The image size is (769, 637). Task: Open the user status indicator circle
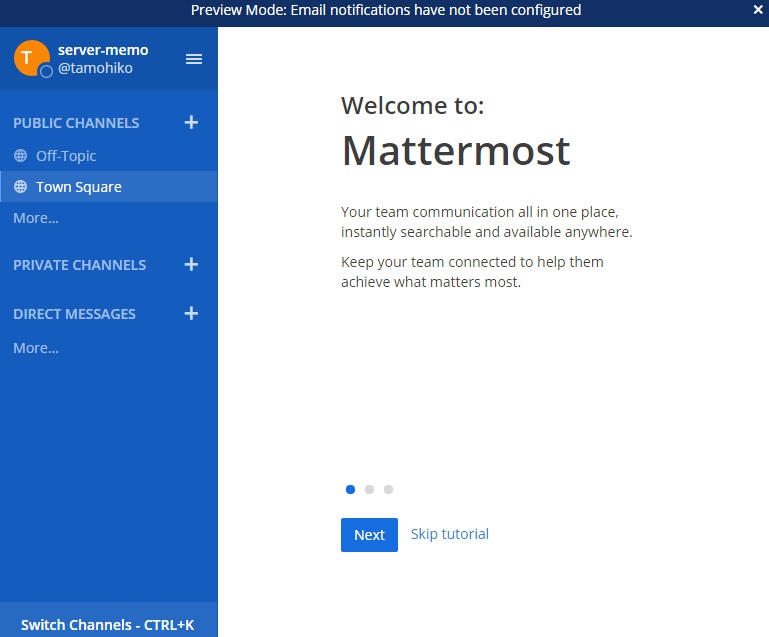pyautogui.click(x=46, y=72)
